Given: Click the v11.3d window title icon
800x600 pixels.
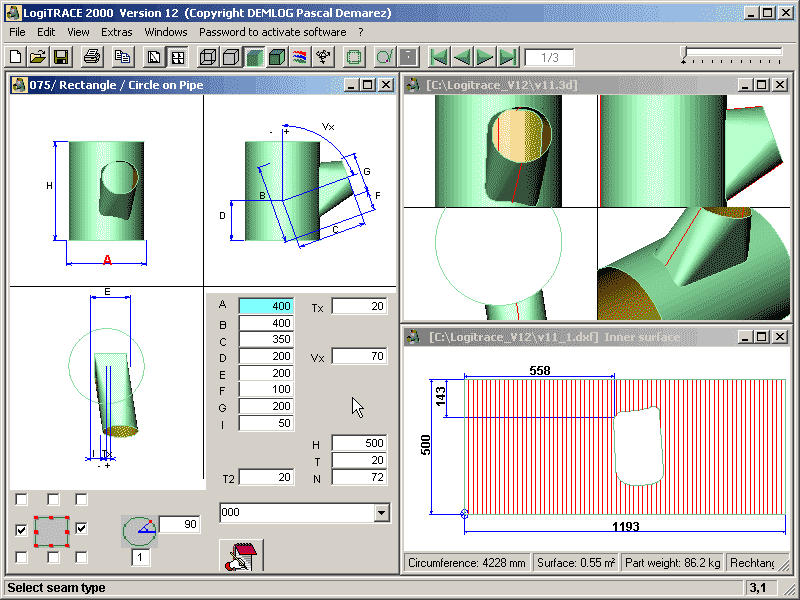Looking at the screenshot, I should [x=413, y=85].
